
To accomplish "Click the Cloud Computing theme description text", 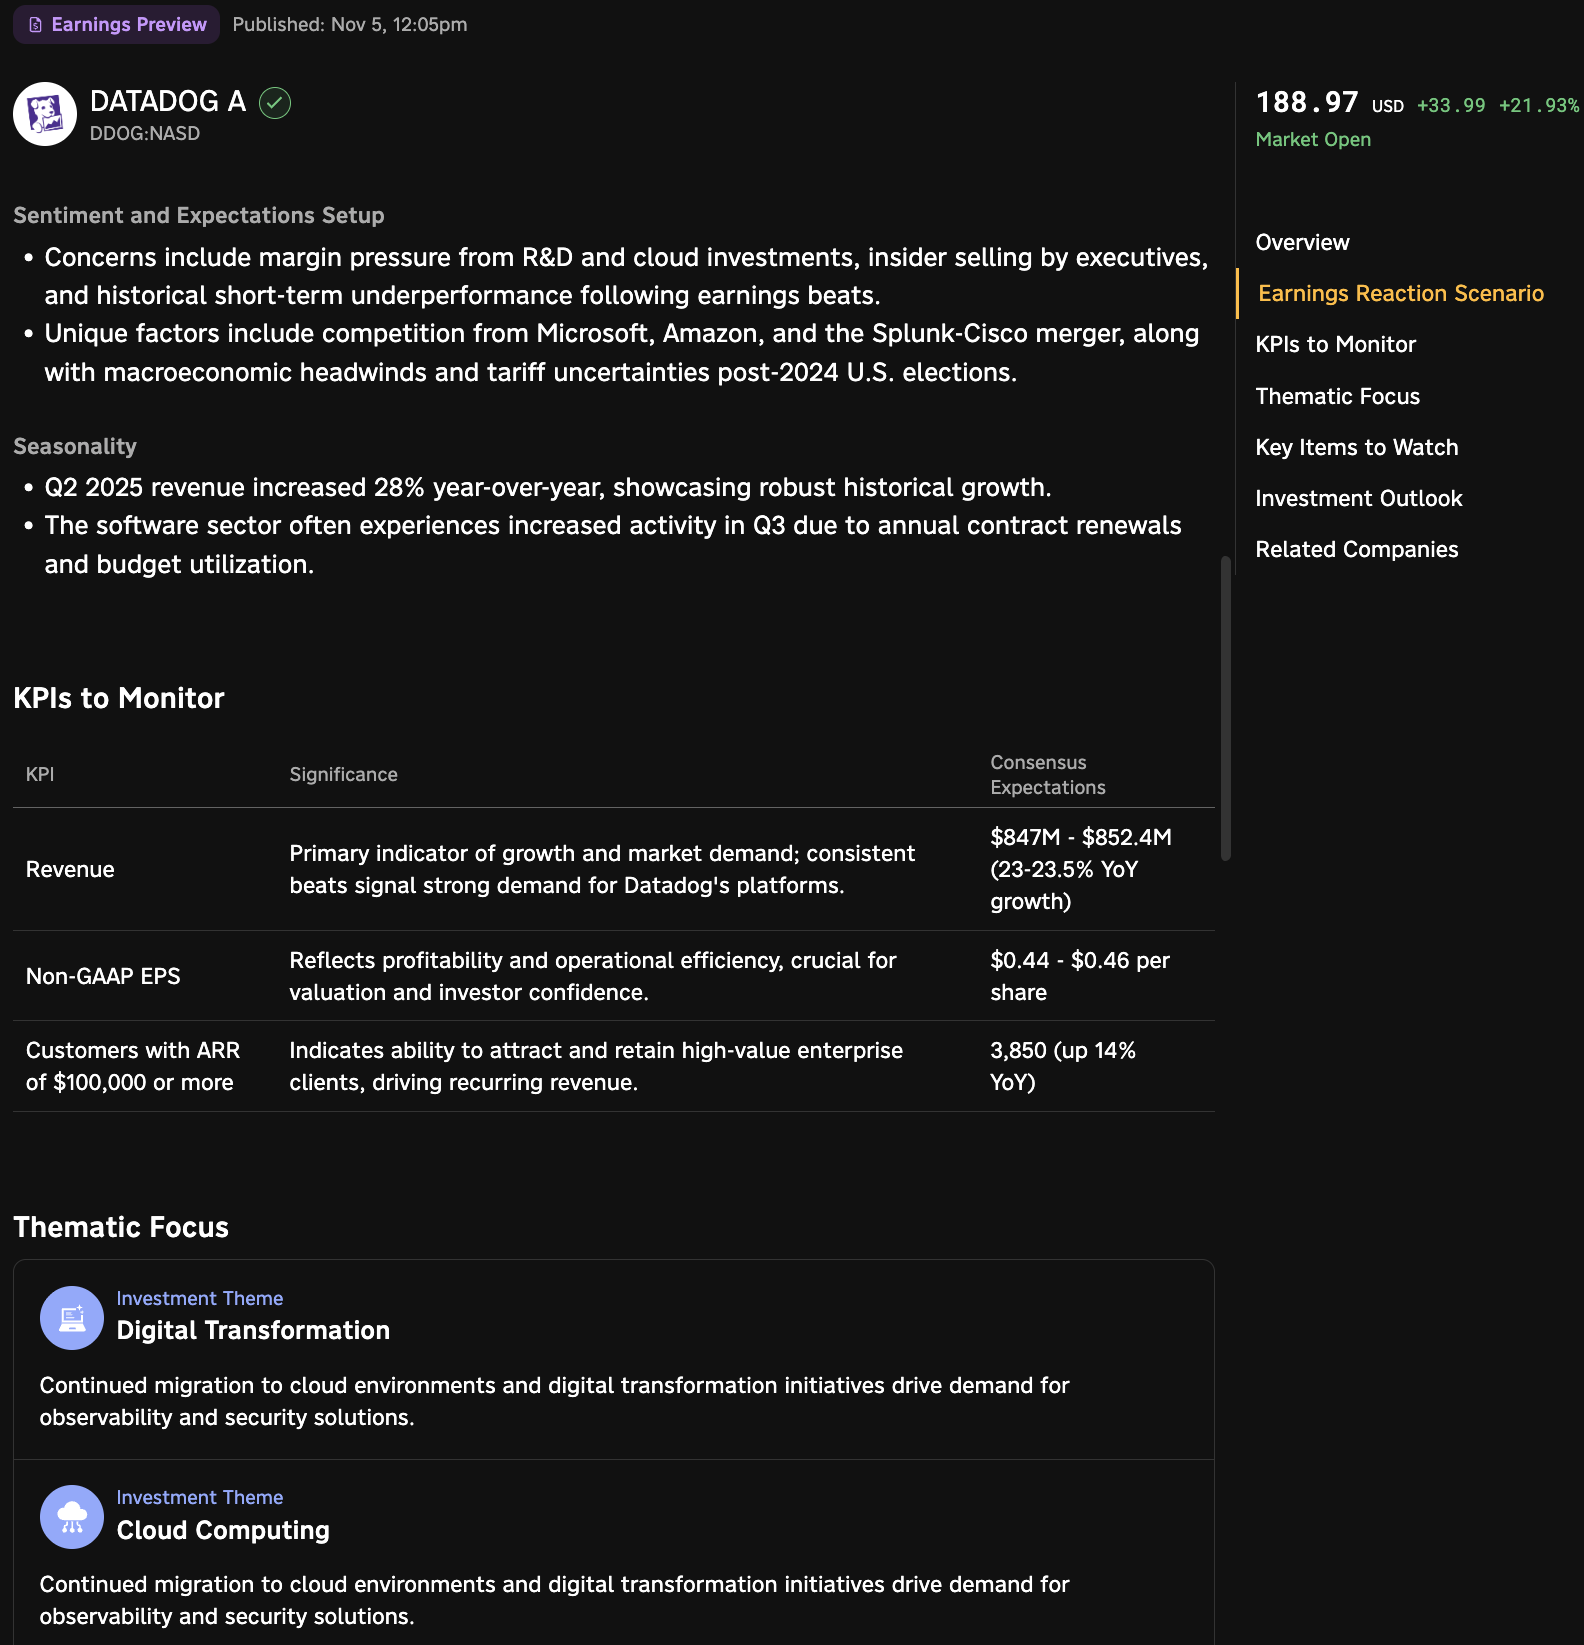I will coord(555,1600).
